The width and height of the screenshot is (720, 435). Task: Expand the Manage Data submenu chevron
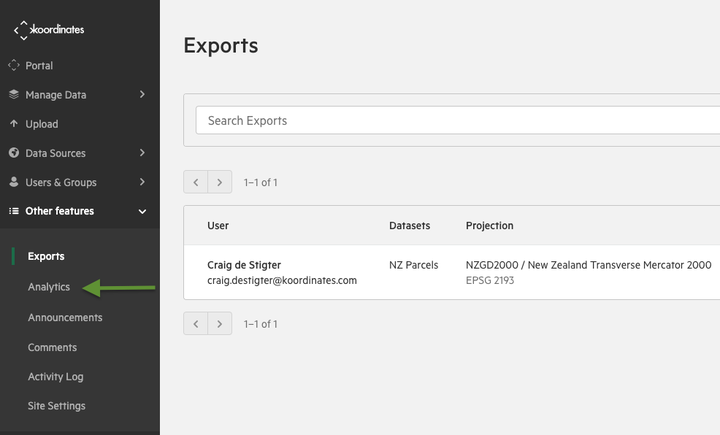pyautogui.click(x=142, y=94)
